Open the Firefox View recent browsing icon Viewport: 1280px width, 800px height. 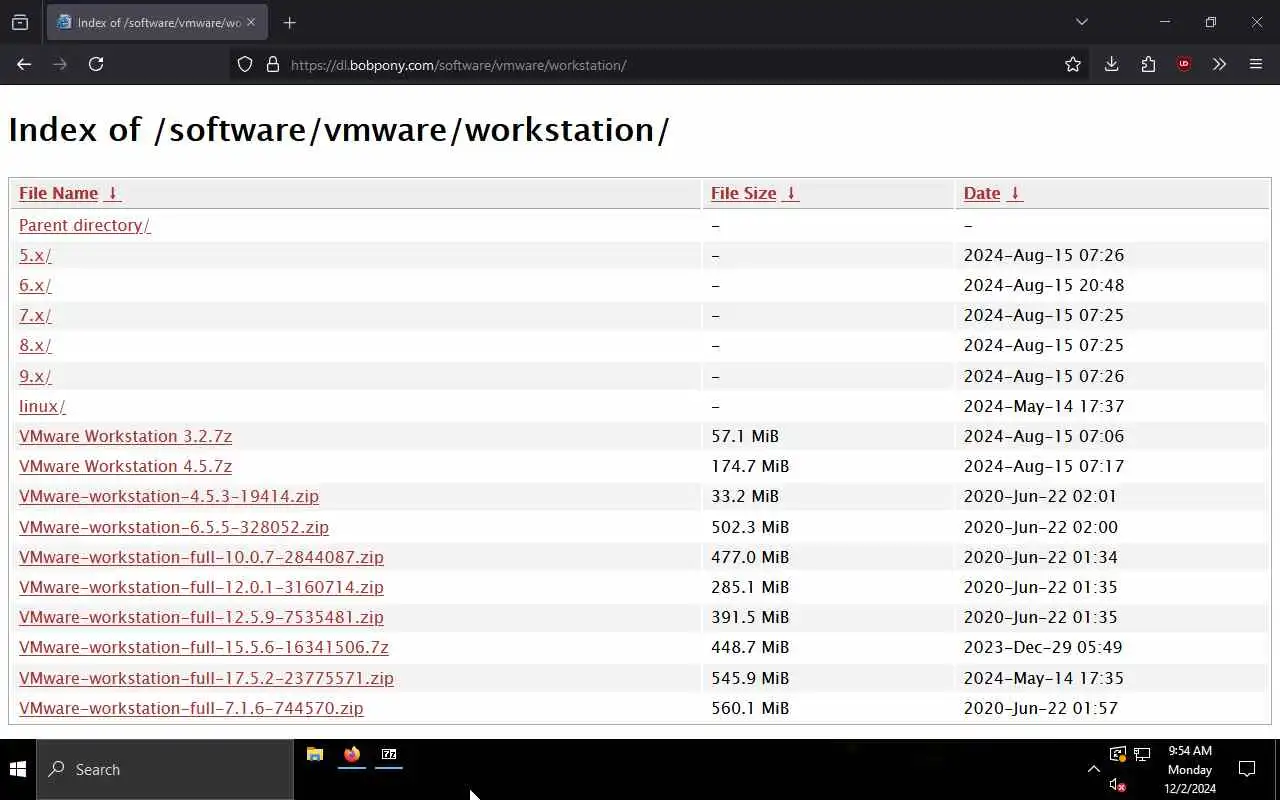20,22
